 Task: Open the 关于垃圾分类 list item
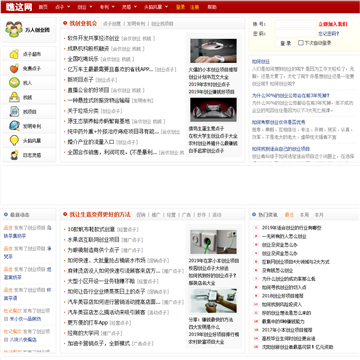(x=83, y=111)
